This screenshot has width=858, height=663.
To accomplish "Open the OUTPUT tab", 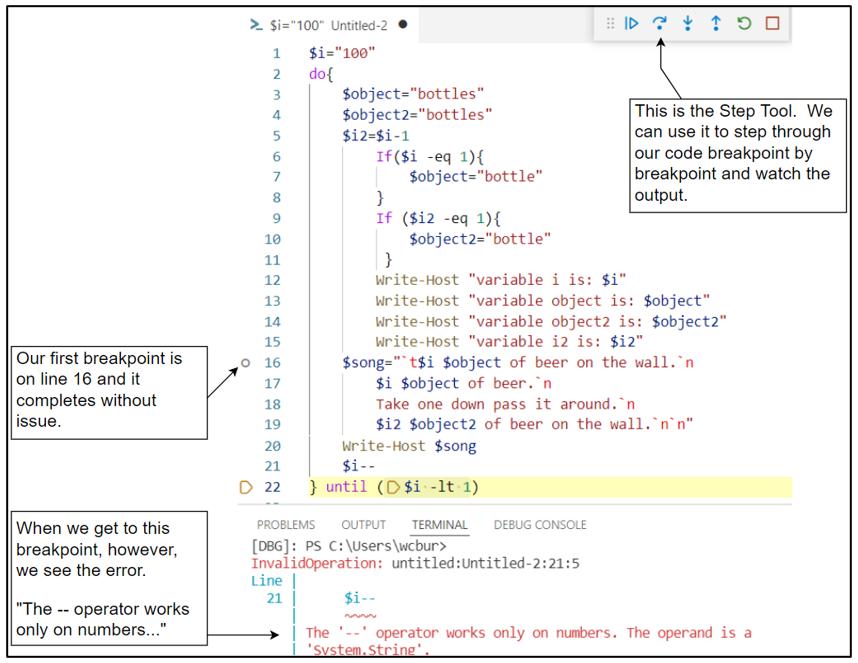I will (x=364, y=524).
